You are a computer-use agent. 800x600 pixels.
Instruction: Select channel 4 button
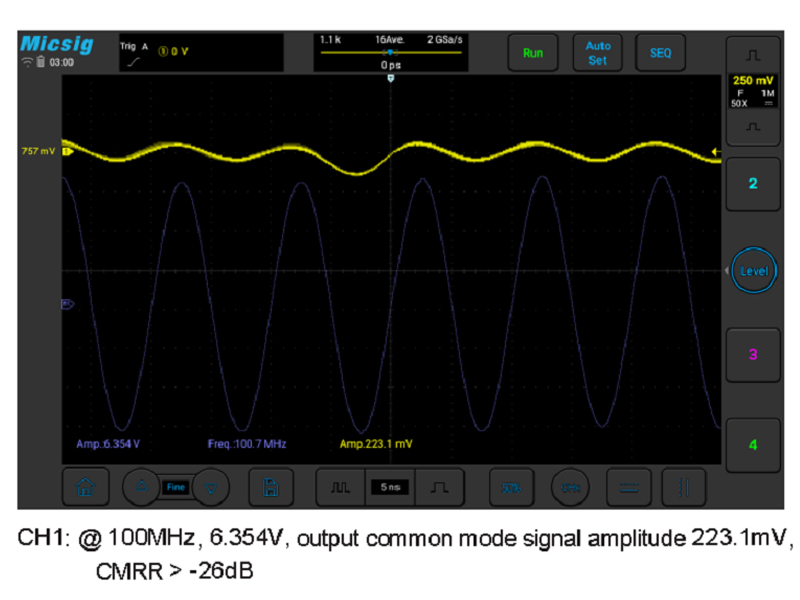coord(752,442)
